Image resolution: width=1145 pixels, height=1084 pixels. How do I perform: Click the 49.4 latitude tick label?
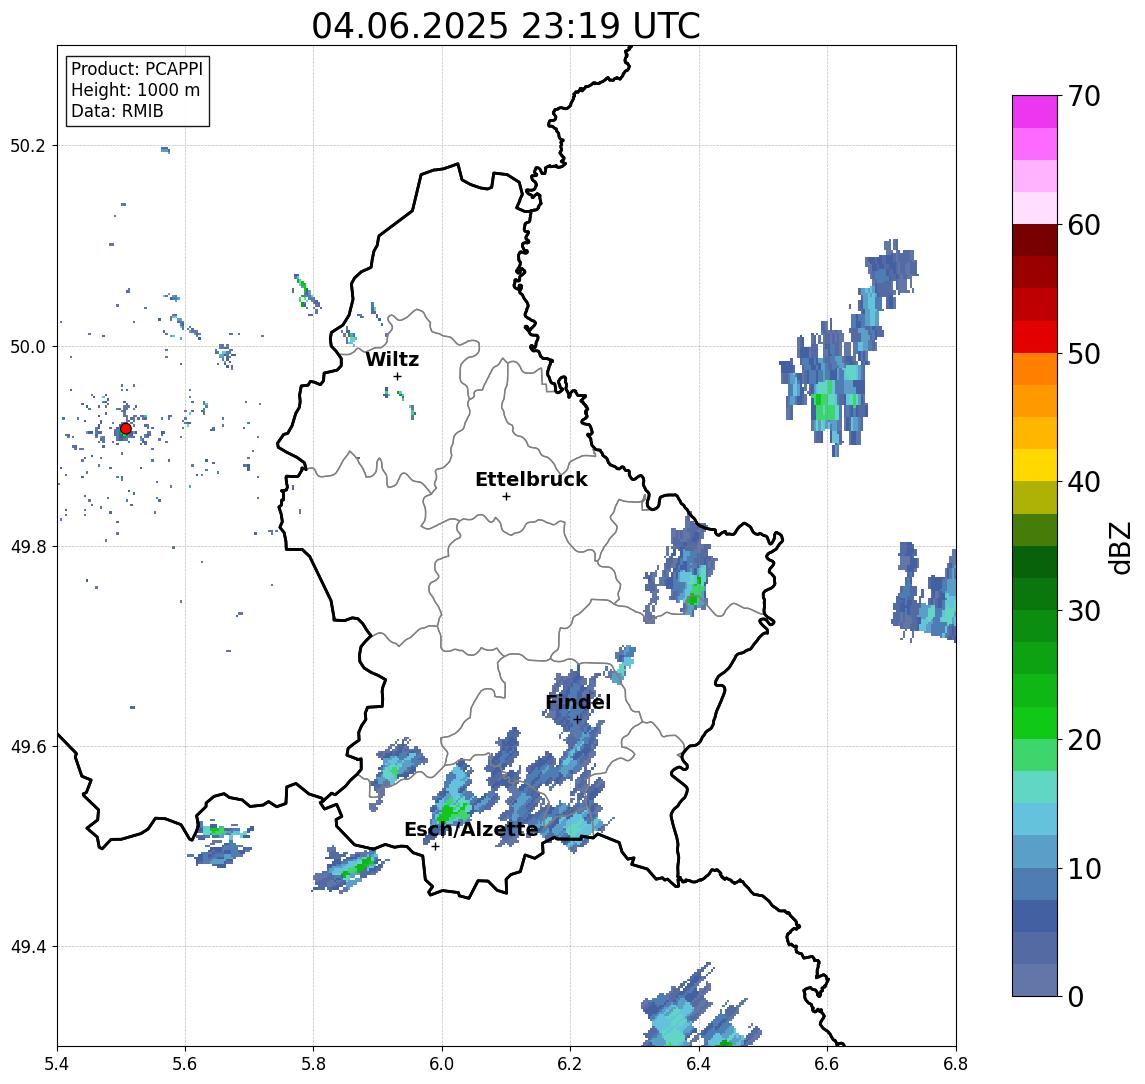[x=28, y=947]
